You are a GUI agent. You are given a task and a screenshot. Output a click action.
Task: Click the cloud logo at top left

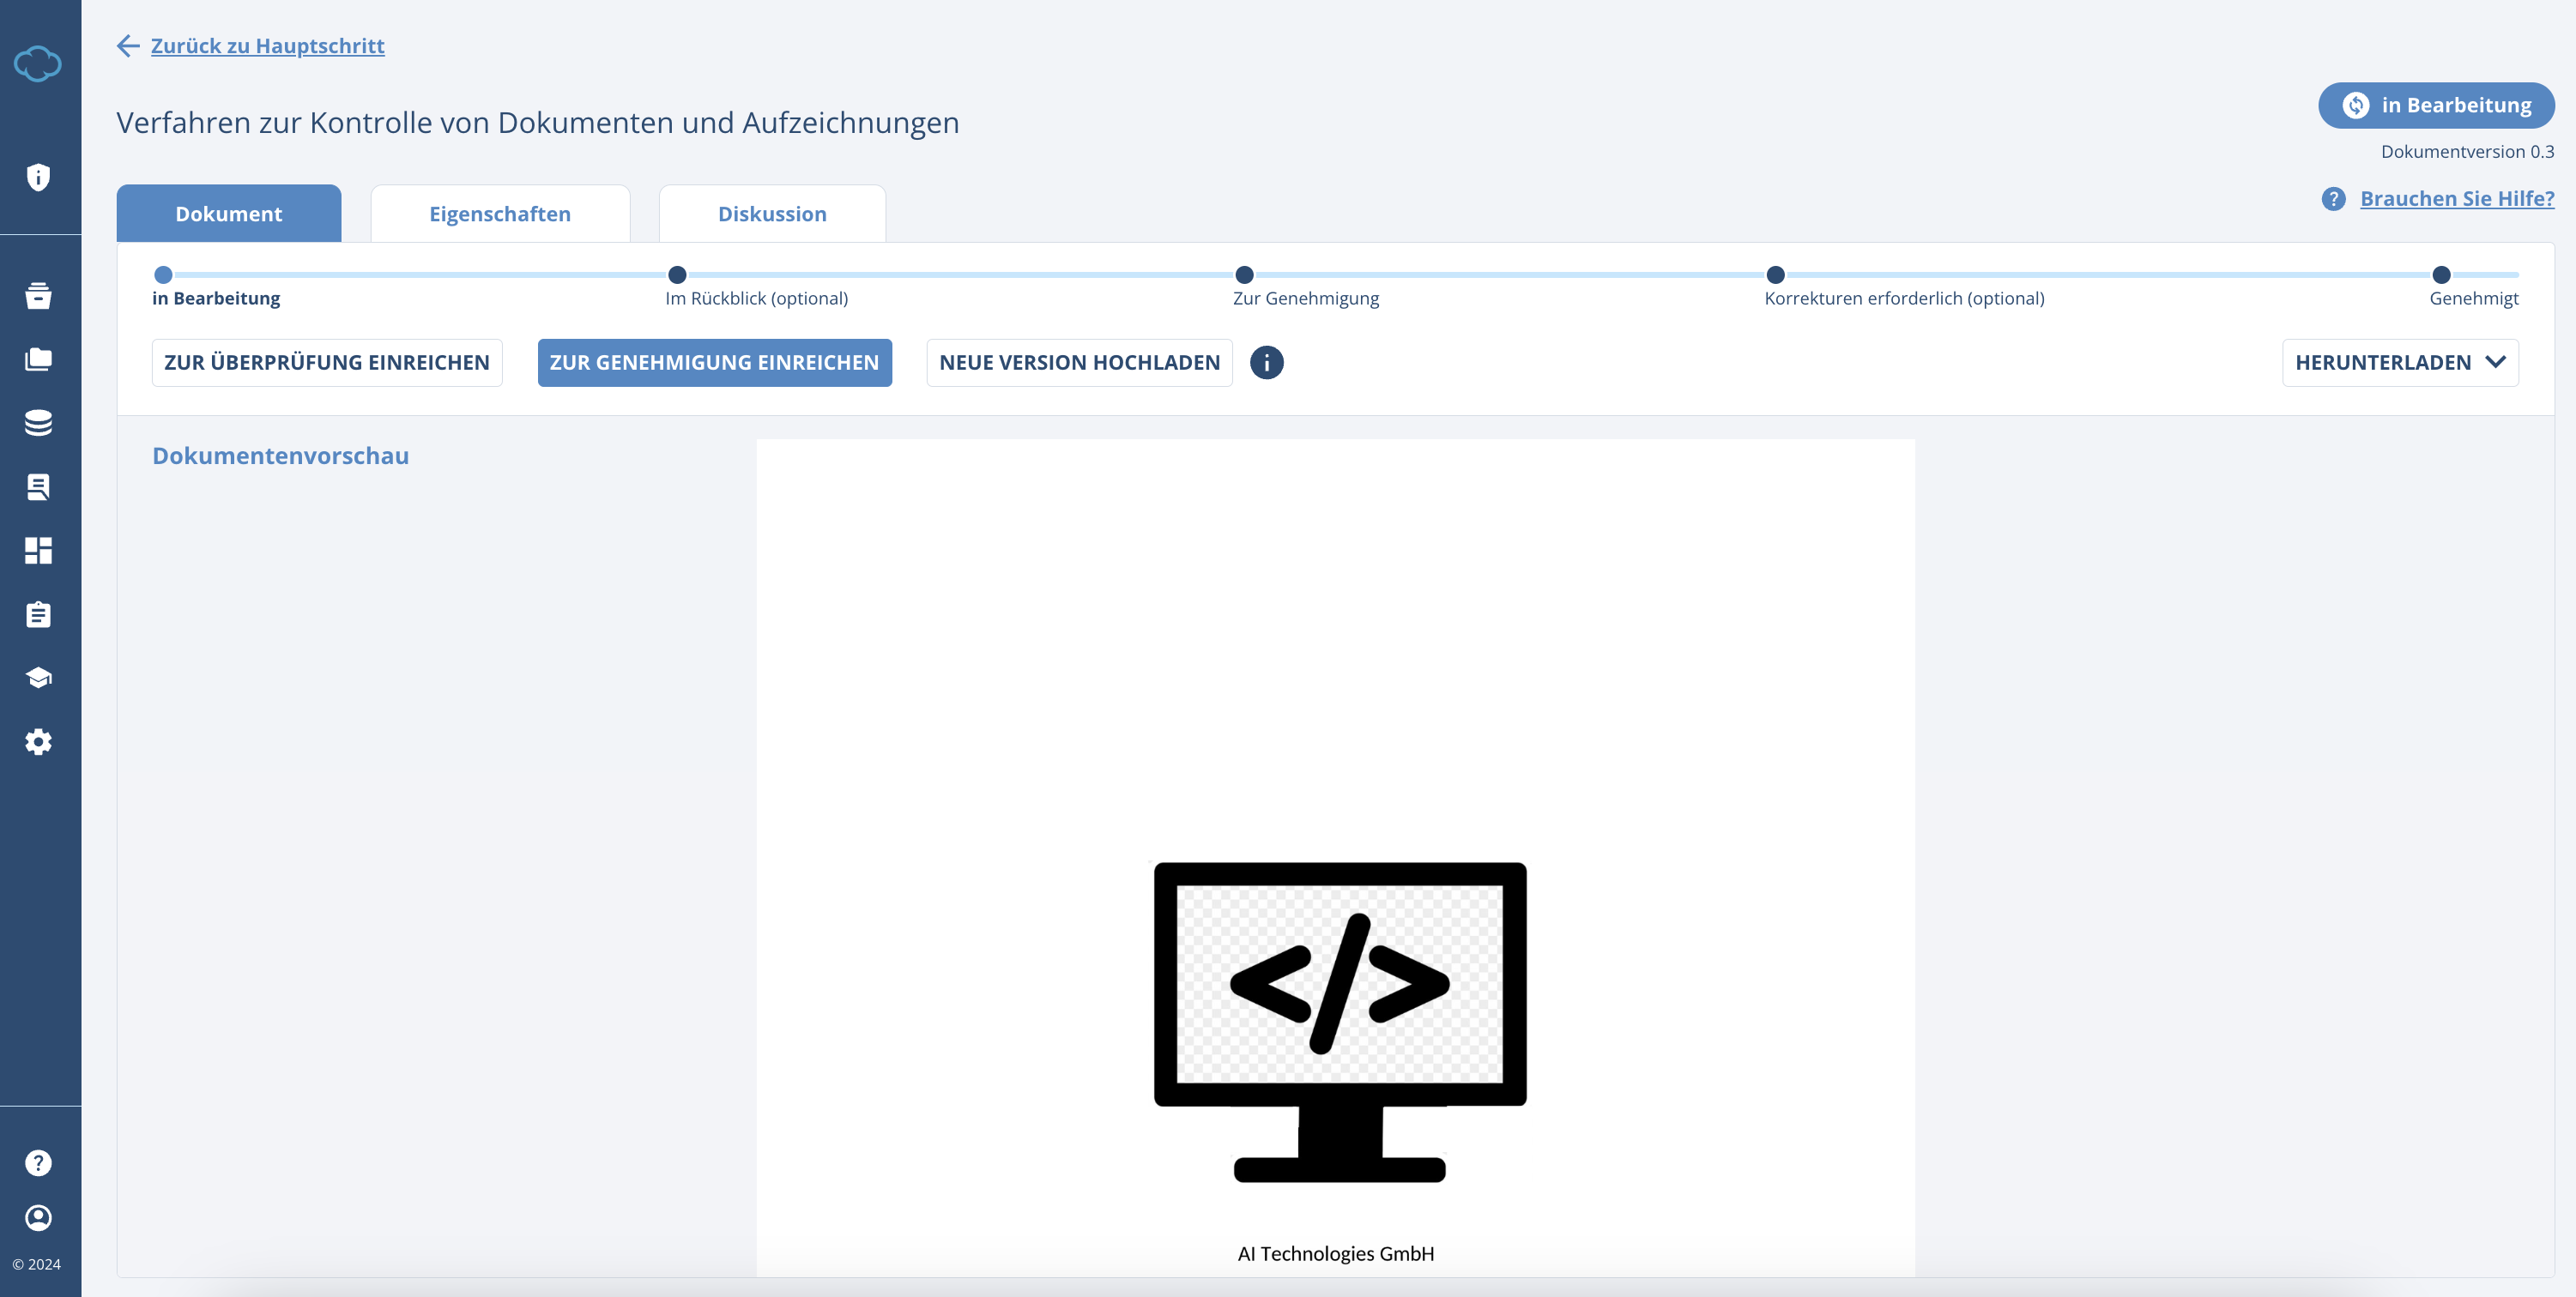39,64
